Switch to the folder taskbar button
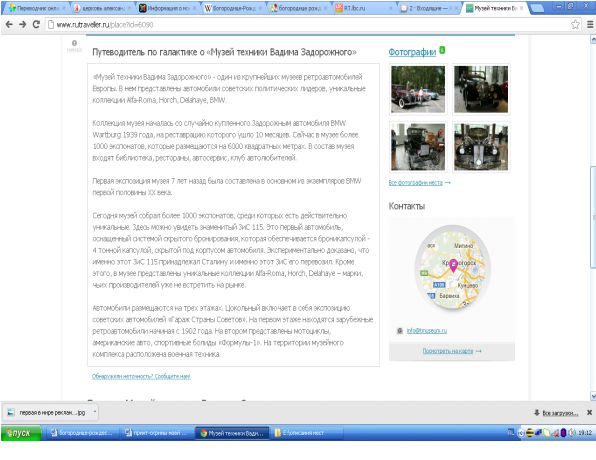Screen dimensions: 596x460 307,433
